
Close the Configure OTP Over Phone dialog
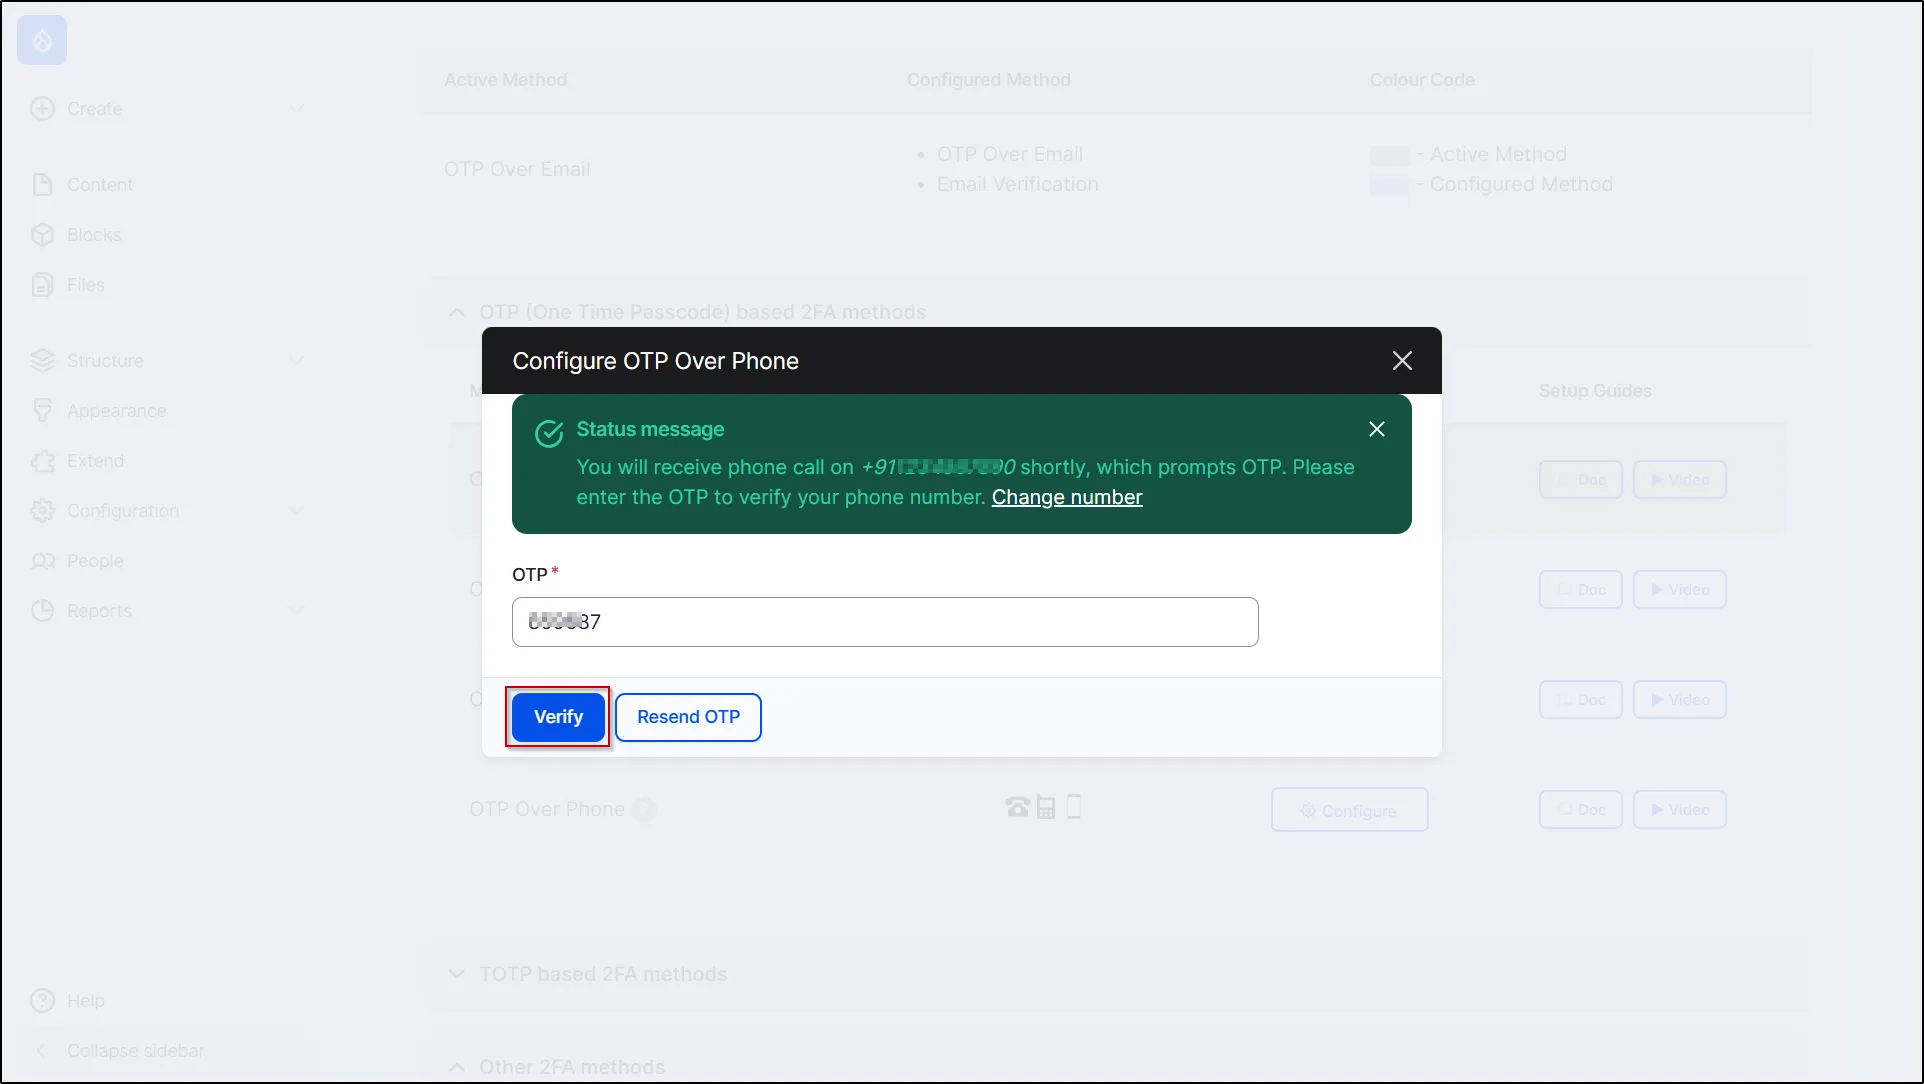pos(1402,361)
